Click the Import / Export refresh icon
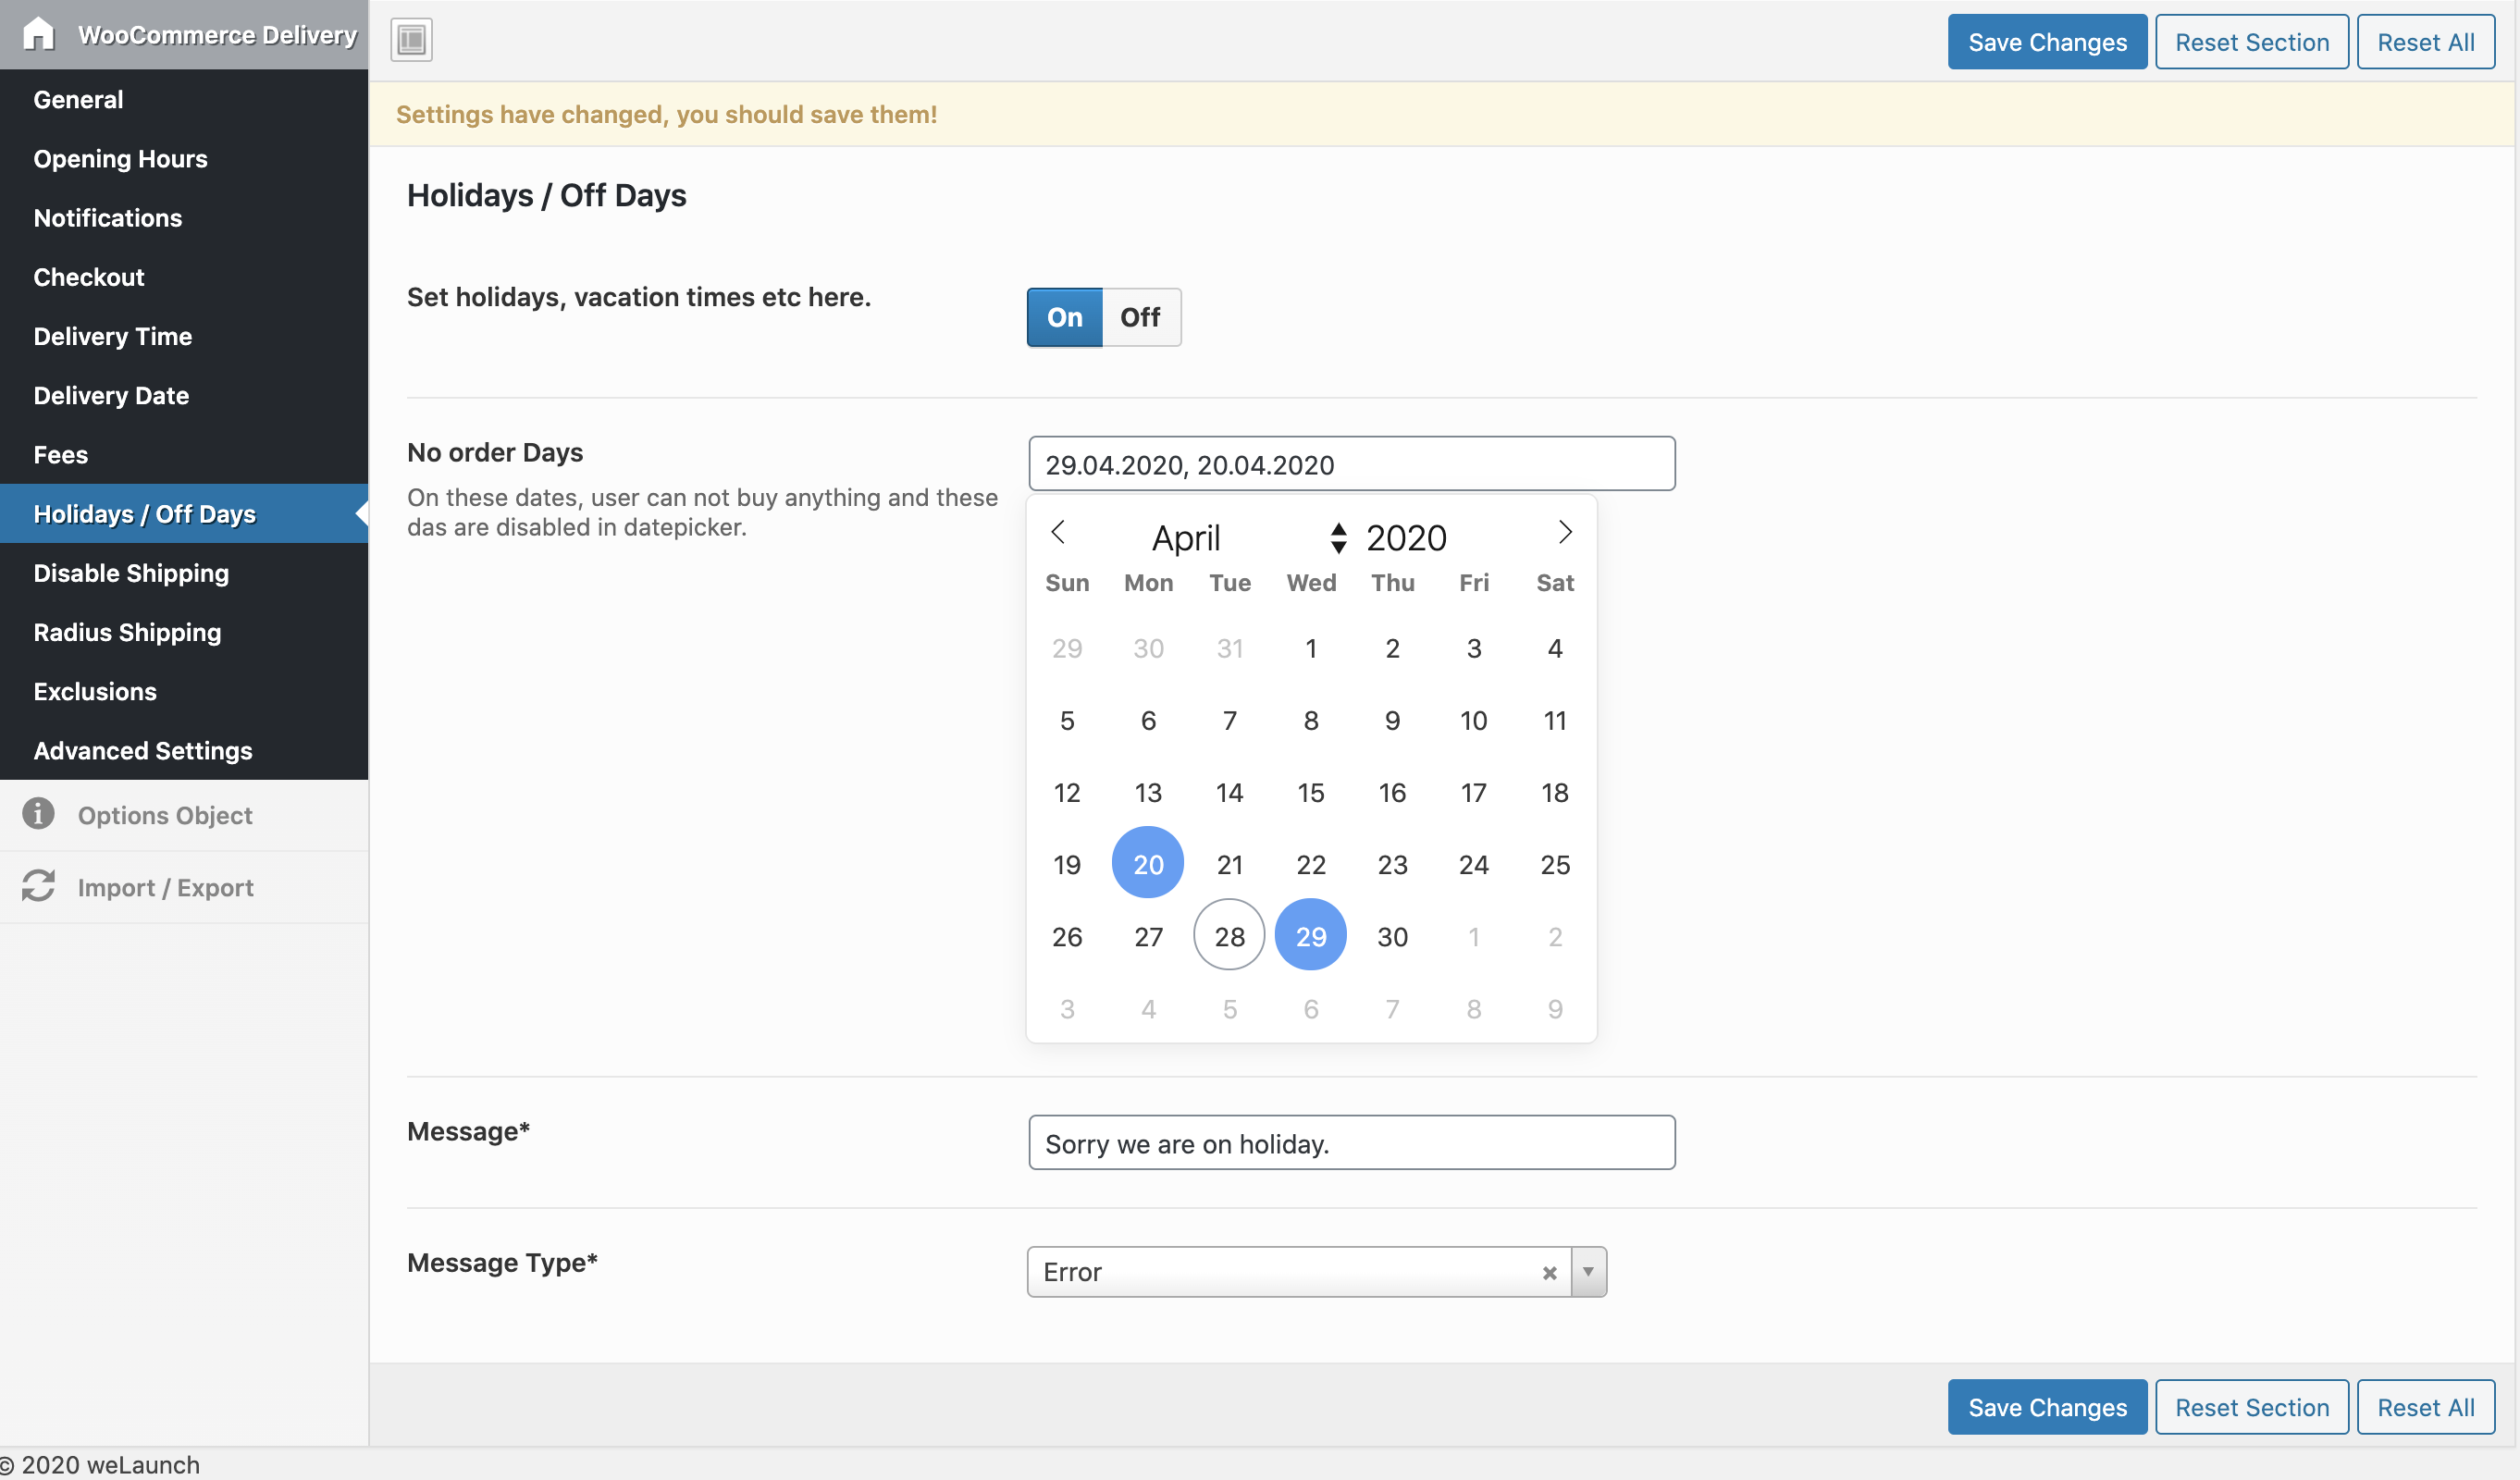2520x1480 pixels. (38, 886)
